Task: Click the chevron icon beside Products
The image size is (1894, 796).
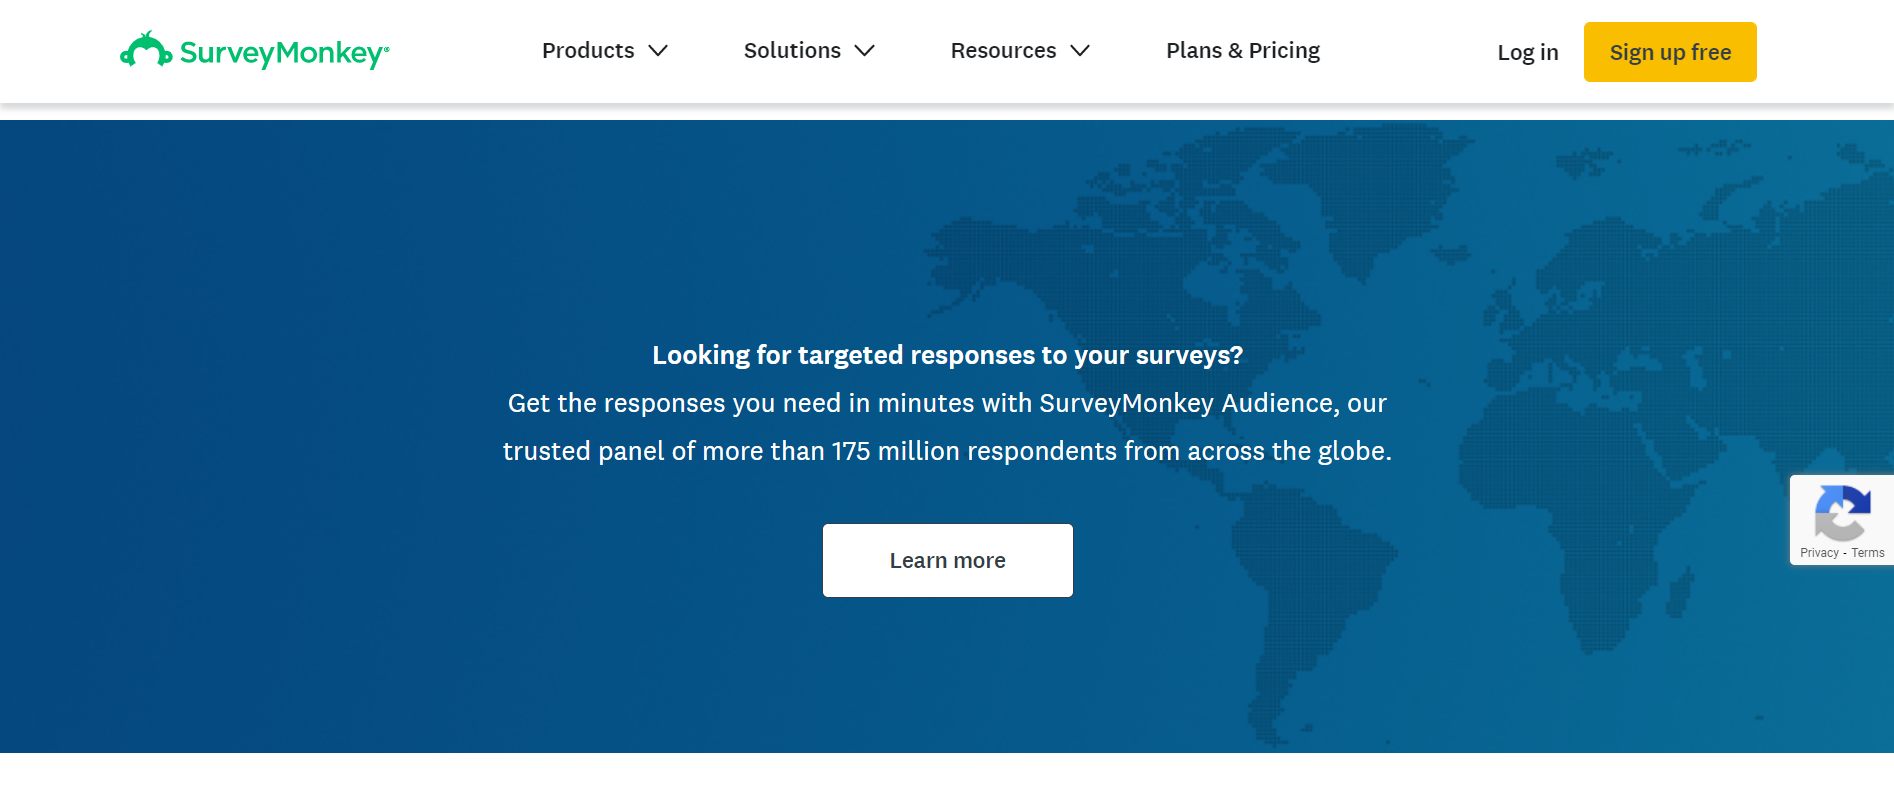Action: pyautogui.click(x=660, y=51)
